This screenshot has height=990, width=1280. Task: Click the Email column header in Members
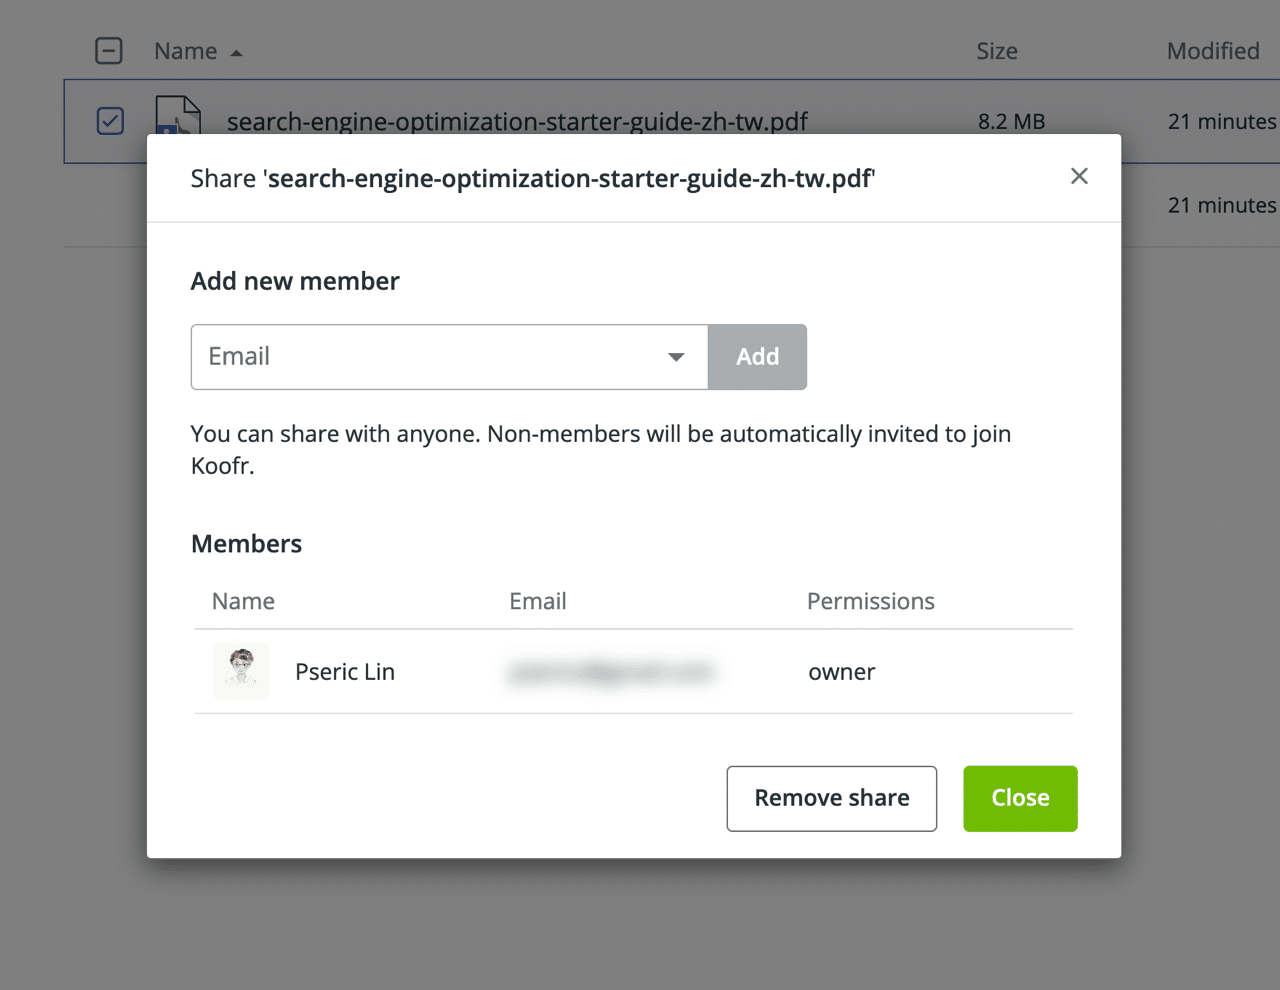point(537,601)
